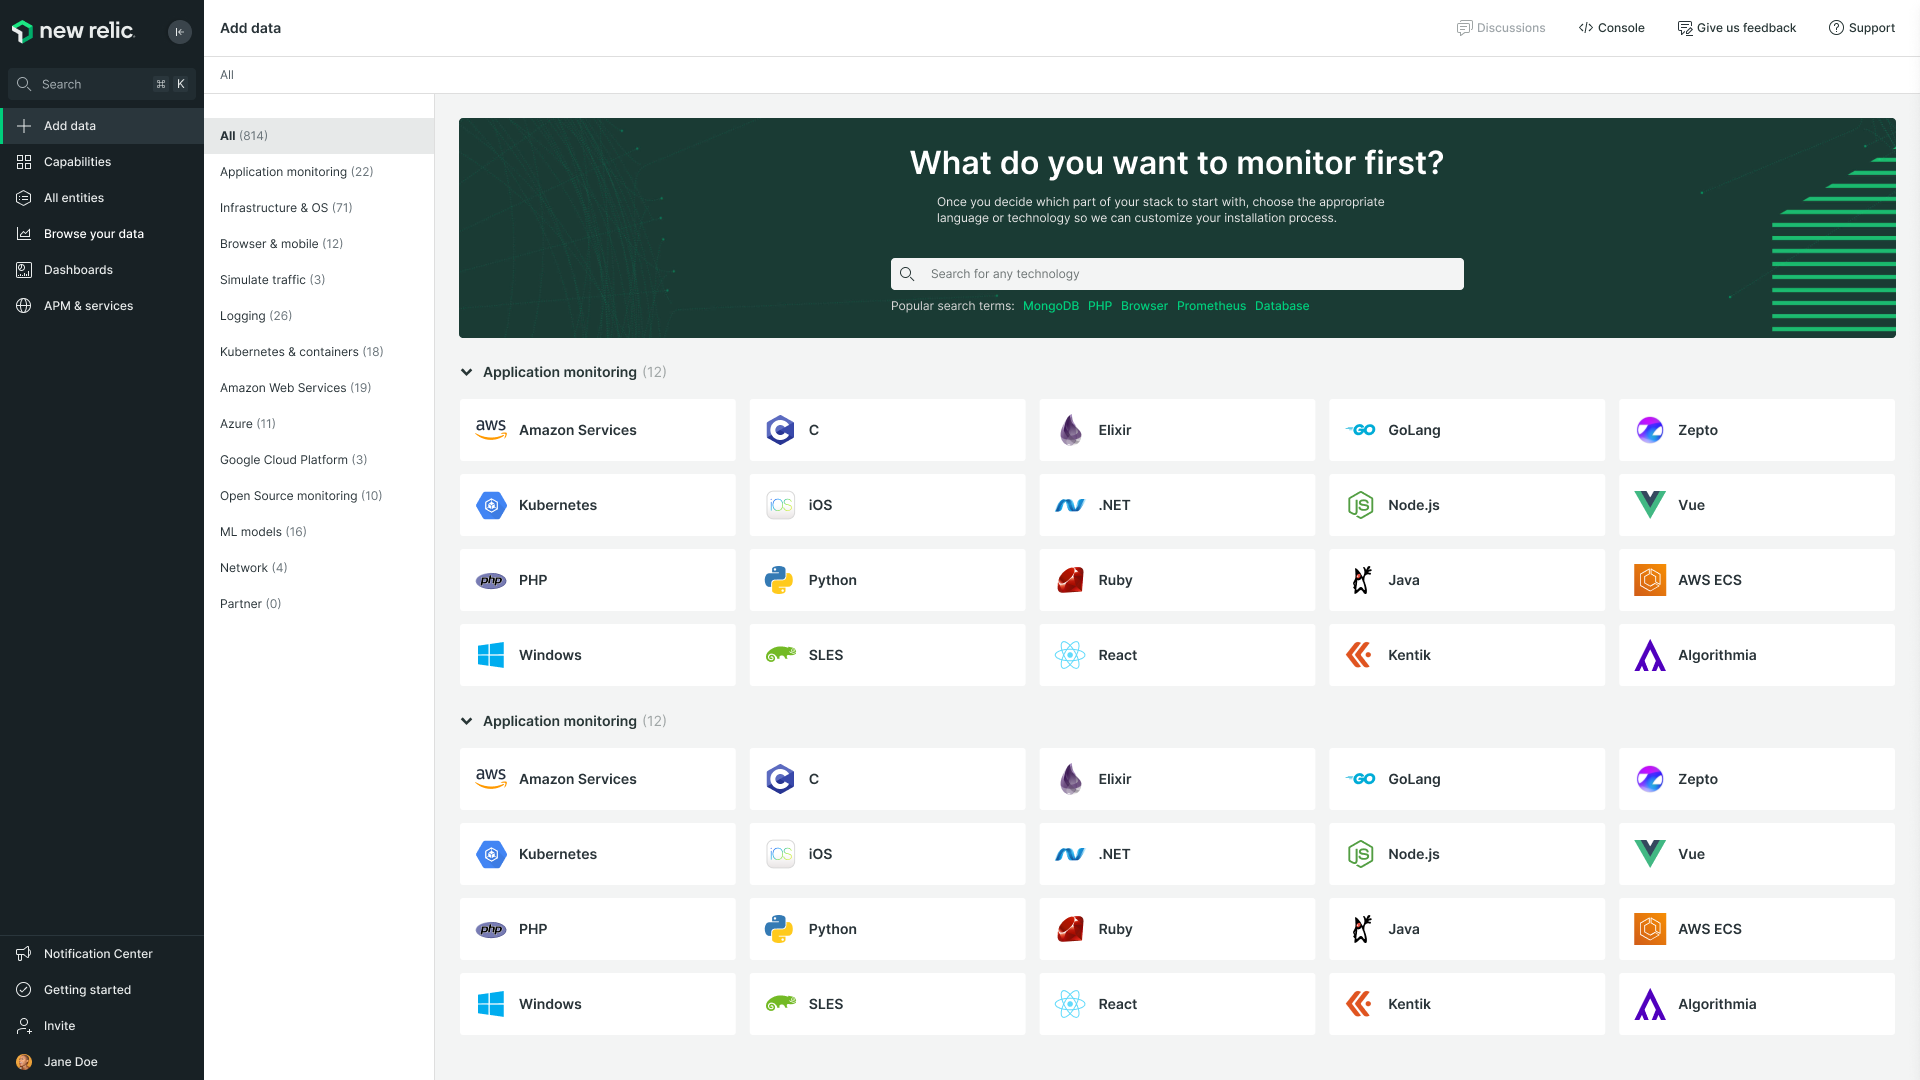This screenshot has height=1080, width=1920.
Task: Click the MongoDB popular search term
Action: [1050, 306]
